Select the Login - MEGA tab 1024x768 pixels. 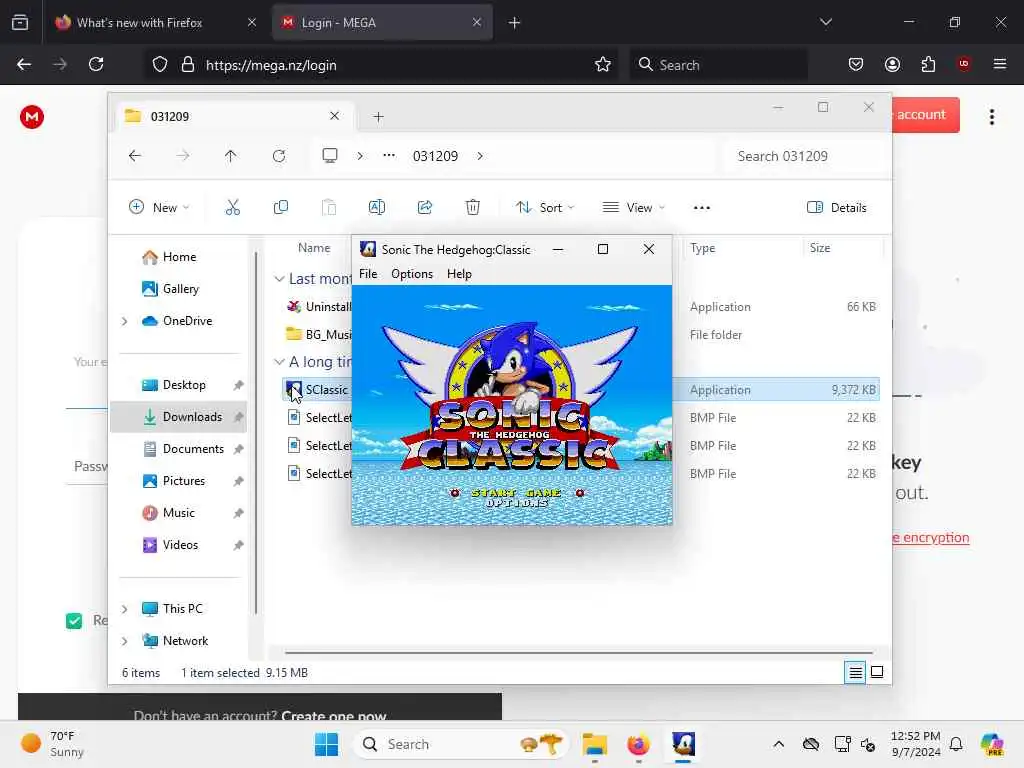(382, 22)
